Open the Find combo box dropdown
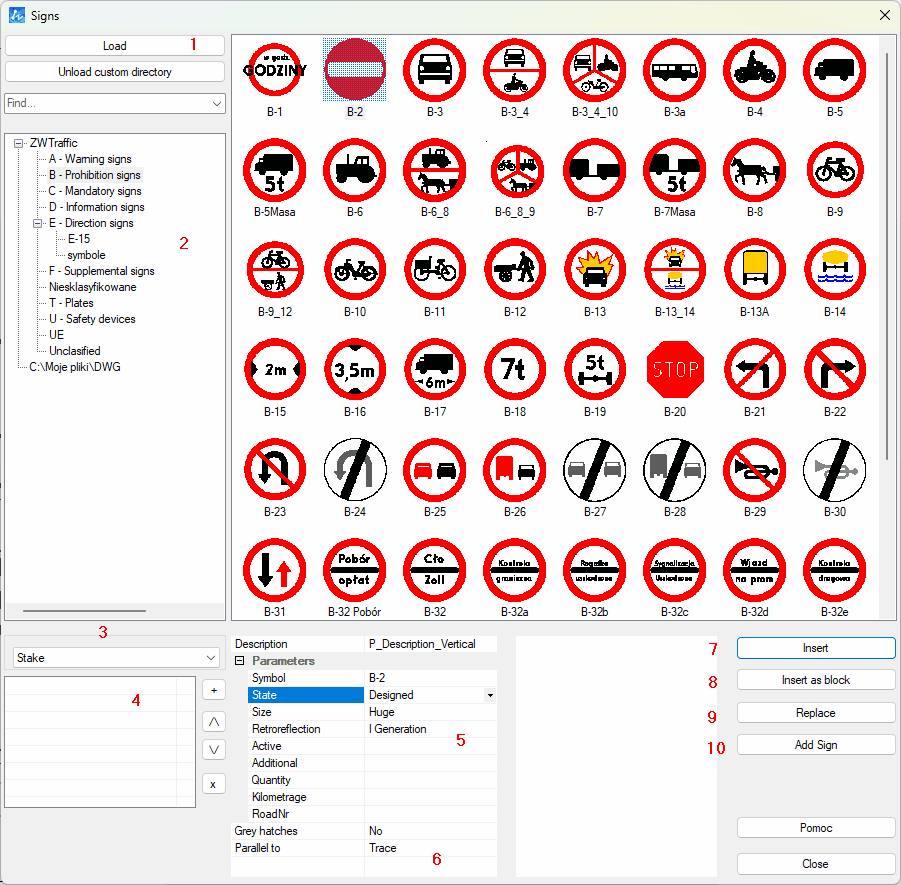 tap(217, 103)
